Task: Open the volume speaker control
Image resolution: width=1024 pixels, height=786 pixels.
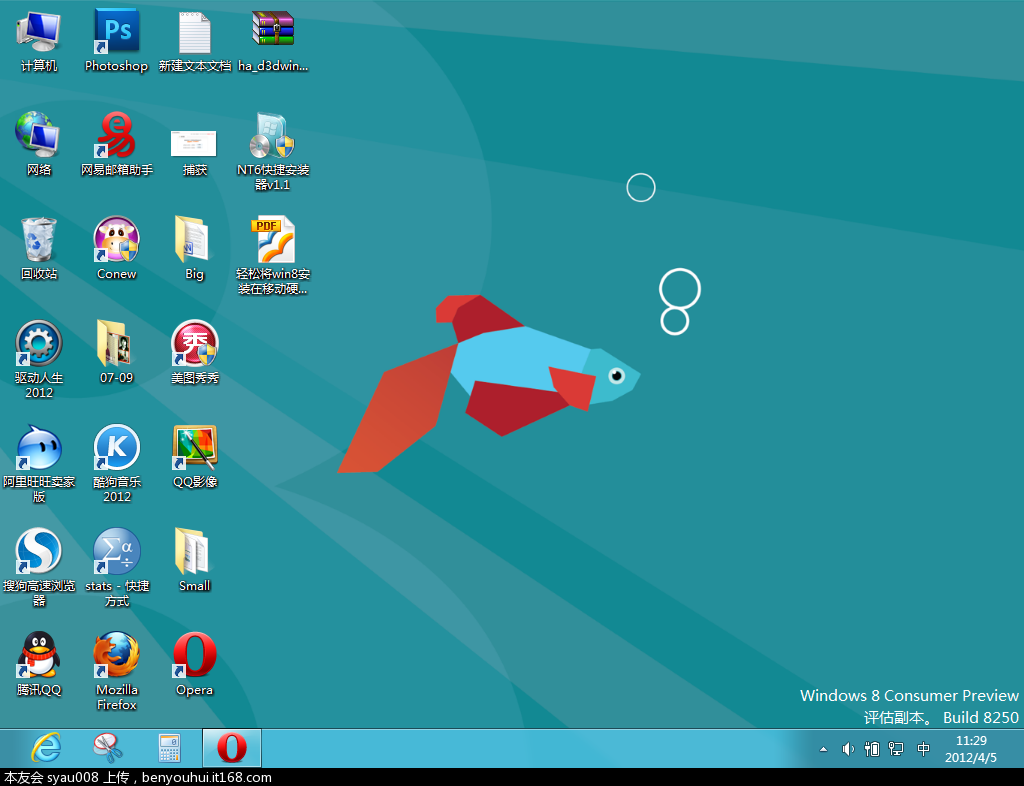Action: click(848, 748)
